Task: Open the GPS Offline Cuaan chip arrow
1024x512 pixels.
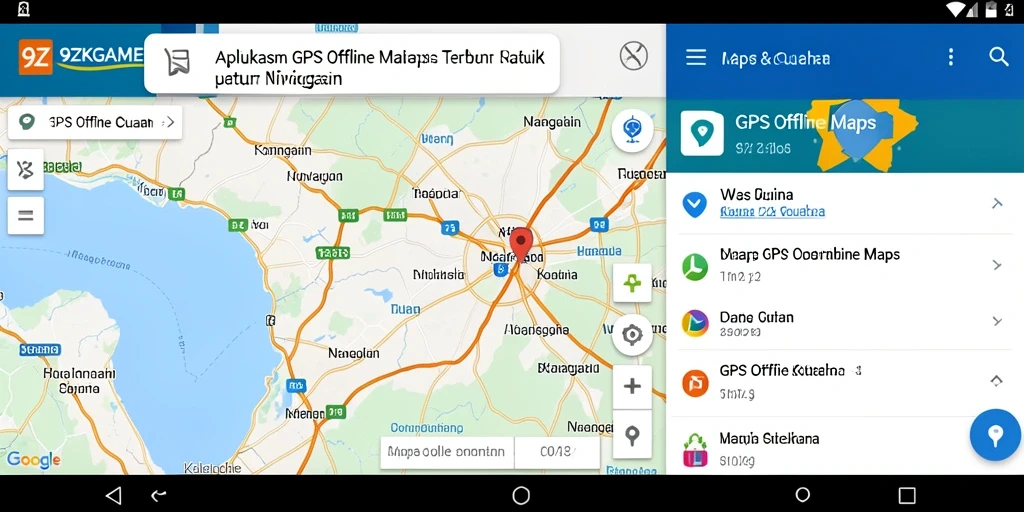Action: [169, 122]
